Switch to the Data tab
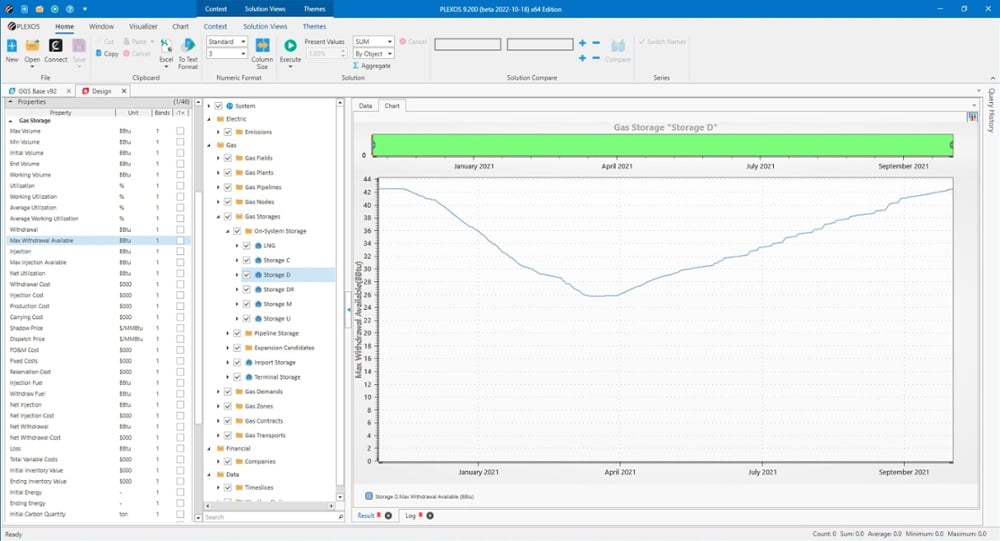 tap(365, 106)
